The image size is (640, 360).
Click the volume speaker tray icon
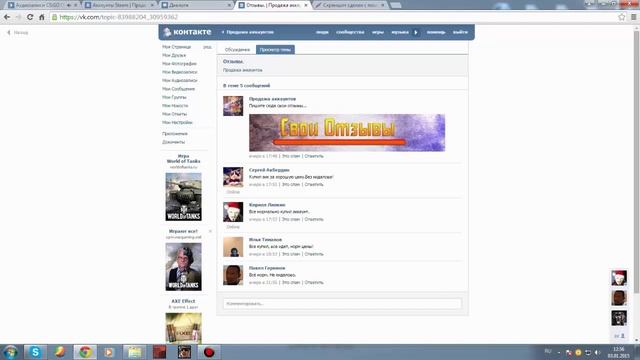click(598, 352)
